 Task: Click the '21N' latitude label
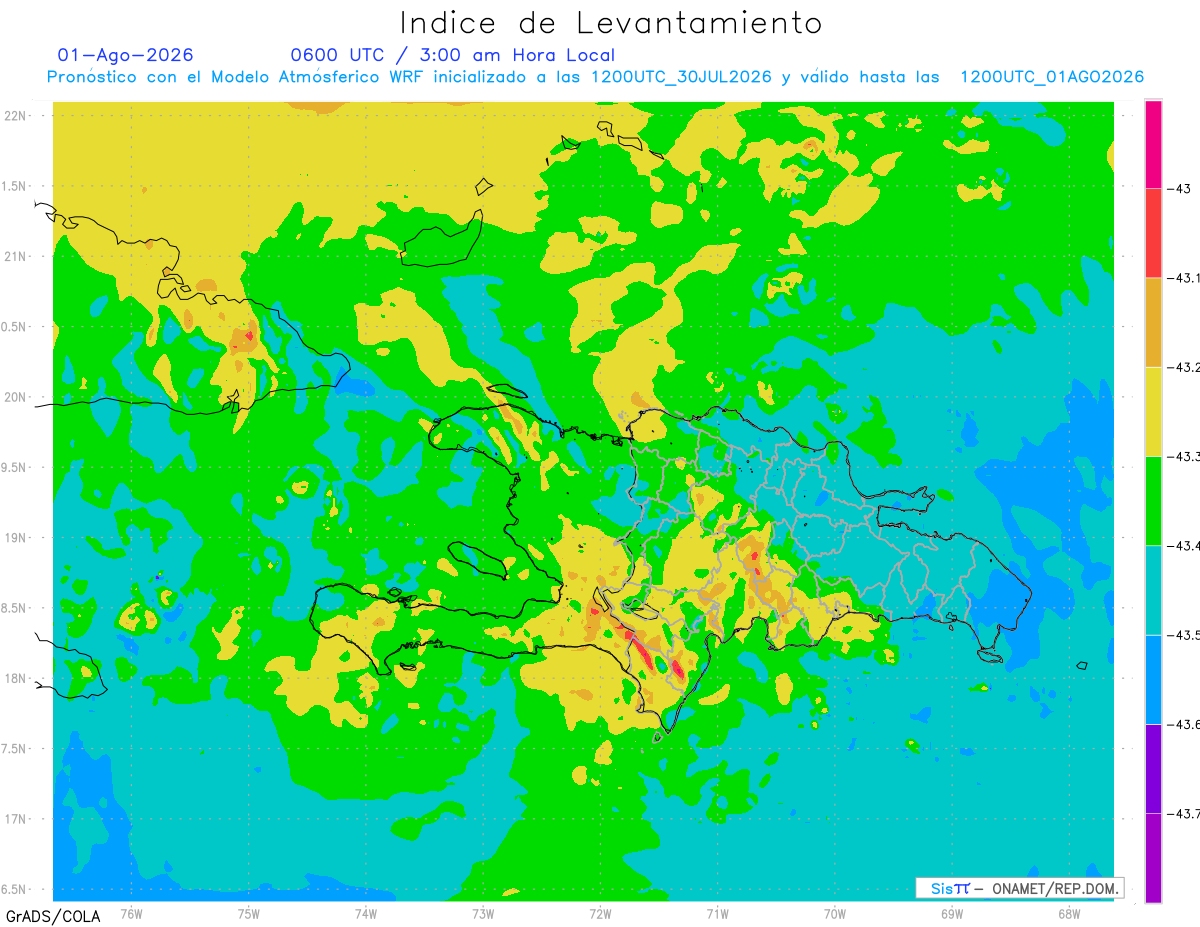(15, 256)
